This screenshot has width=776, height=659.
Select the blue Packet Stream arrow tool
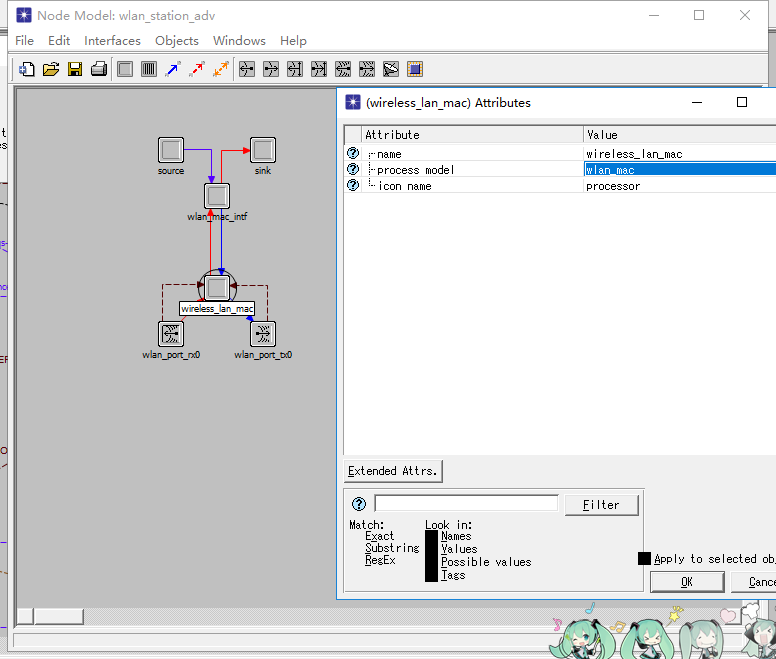tap(173, 69)
